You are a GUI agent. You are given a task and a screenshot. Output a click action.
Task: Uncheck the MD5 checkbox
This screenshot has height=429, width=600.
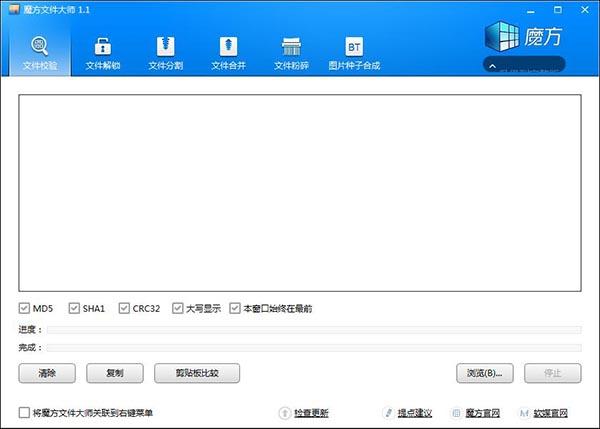pyautogui.click(x=24, y=308)
